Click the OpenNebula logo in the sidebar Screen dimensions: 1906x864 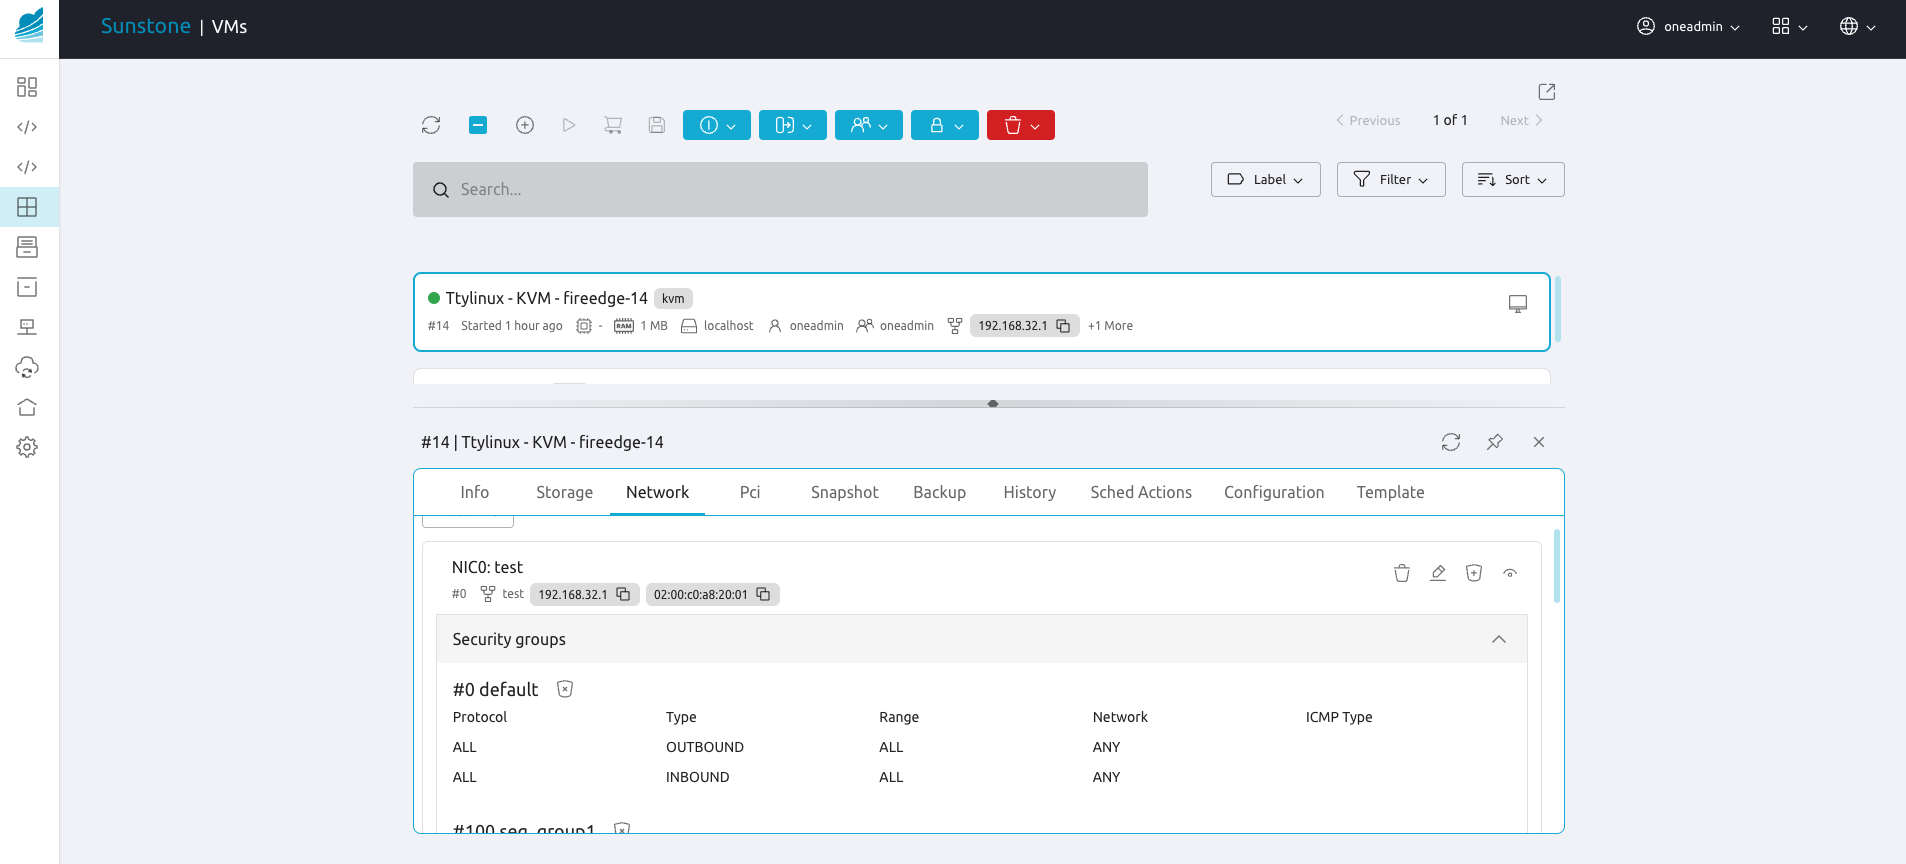click(x=29, y=25)
